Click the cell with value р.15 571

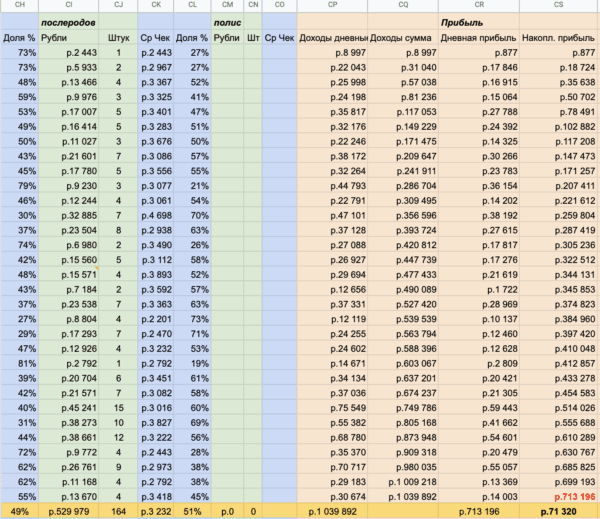click(x=68, y=275)
